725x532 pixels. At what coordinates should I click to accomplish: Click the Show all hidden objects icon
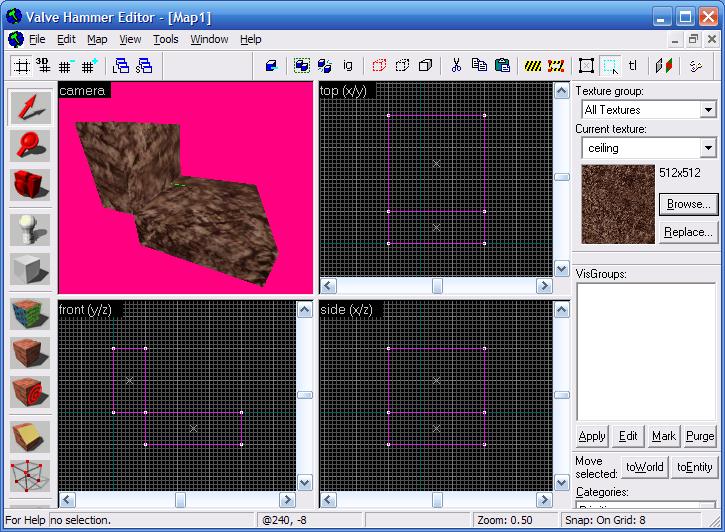point(425,66)
